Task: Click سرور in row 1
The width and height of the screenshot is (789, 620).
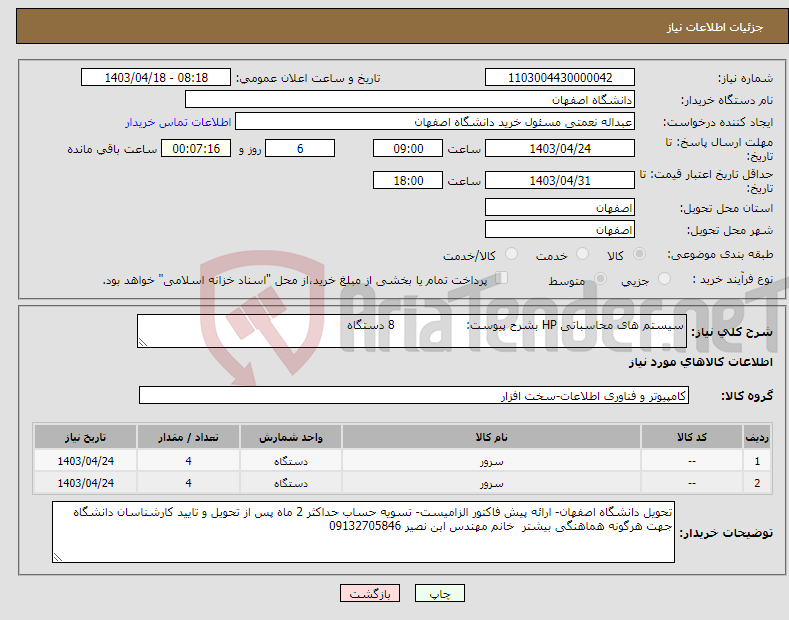Action: 492,461
